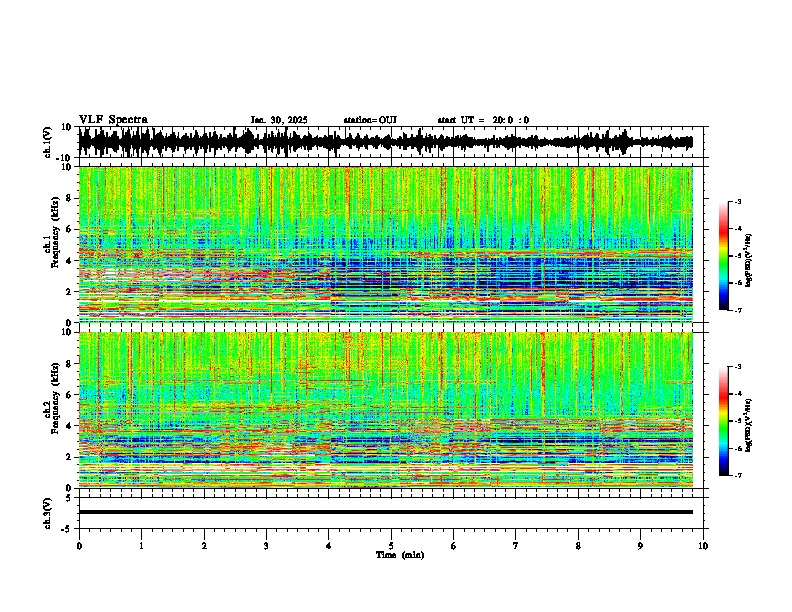Click the ch.2 log(PSD) color bar

pyautogui.click(x=724, y=421)
